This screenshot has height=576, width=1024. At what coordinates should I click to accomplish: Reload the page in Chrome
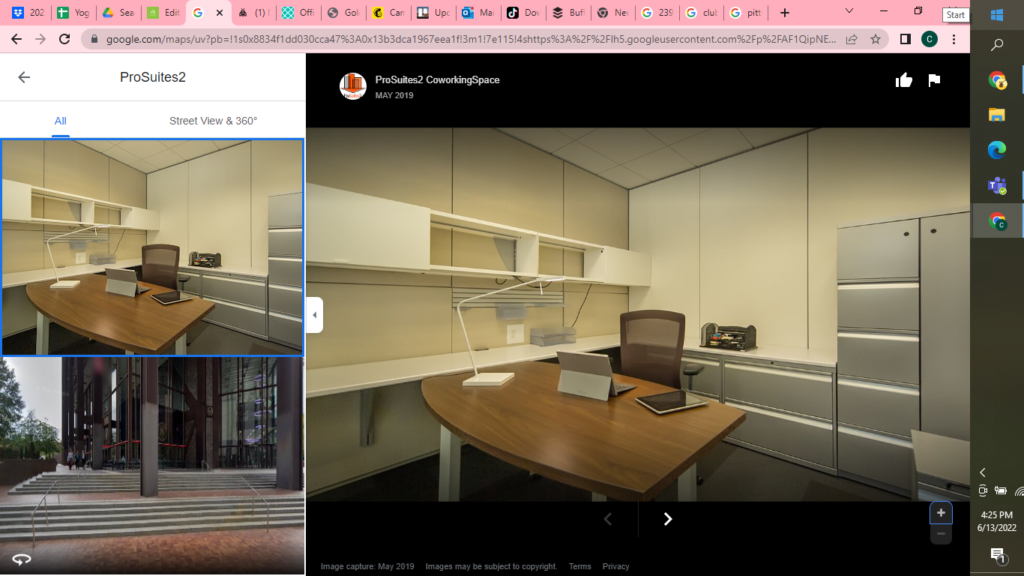click(65, 39)
